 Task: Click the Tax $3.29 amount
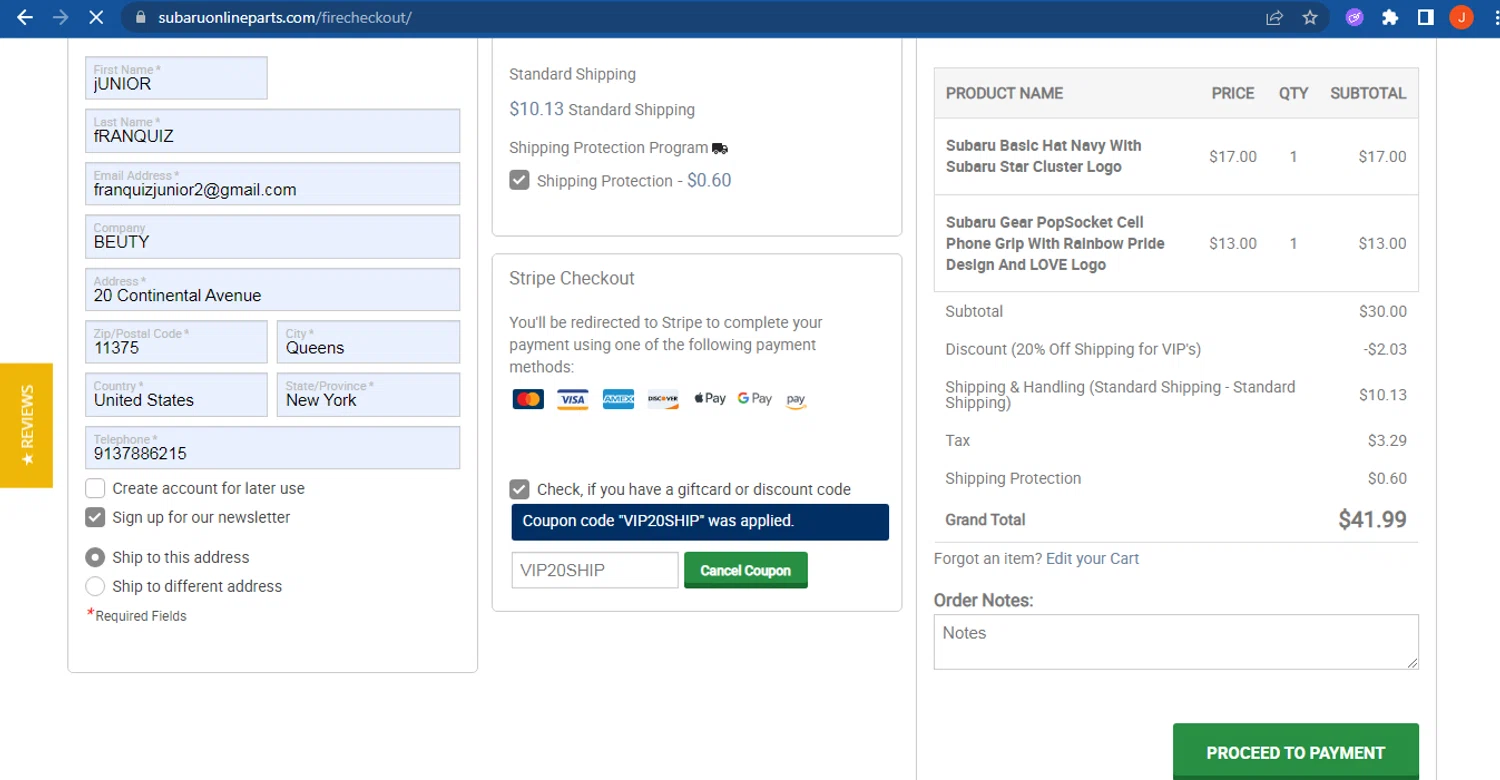point(1387,440)
